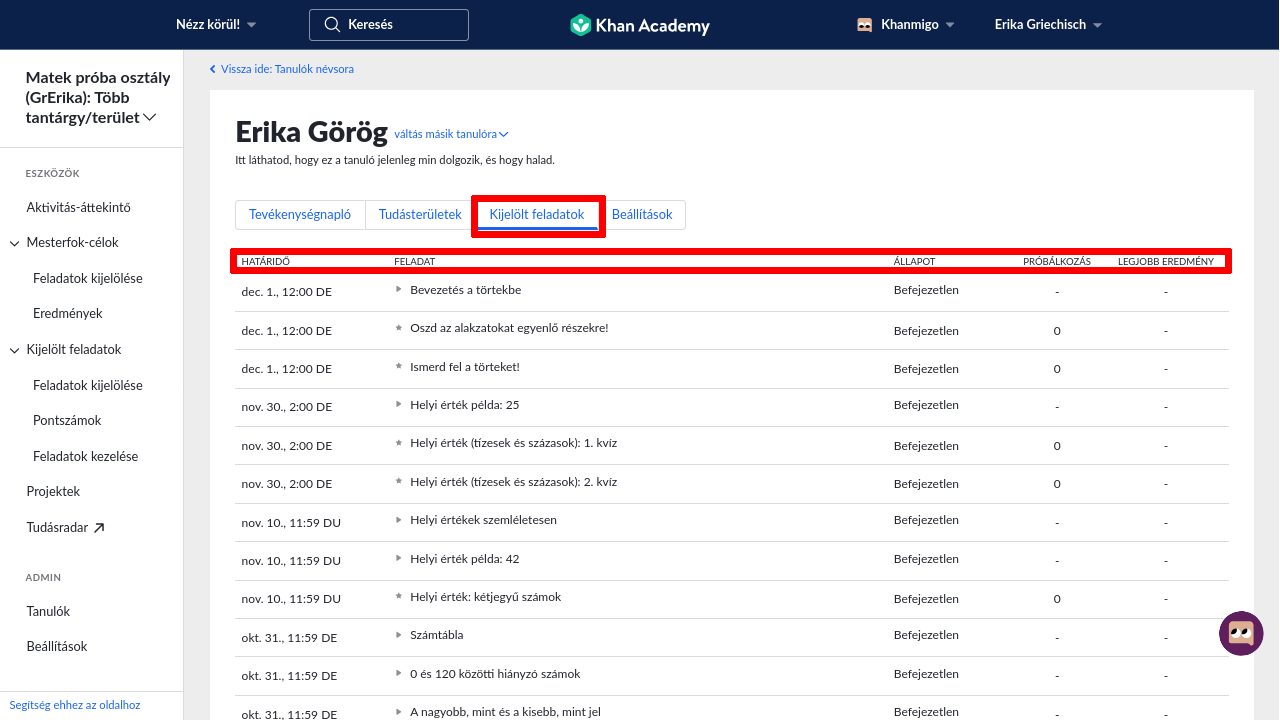Switch to the Tevékenységnapló tab
Screen dimensions: 1280x720
pyautogui.click(x=300, y=215)
